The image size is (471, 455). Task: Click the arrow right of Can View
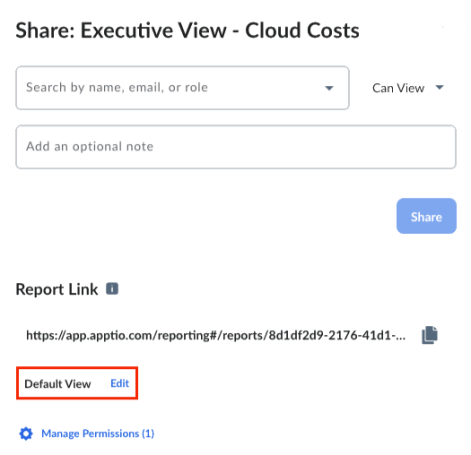(x=440, y=87)
